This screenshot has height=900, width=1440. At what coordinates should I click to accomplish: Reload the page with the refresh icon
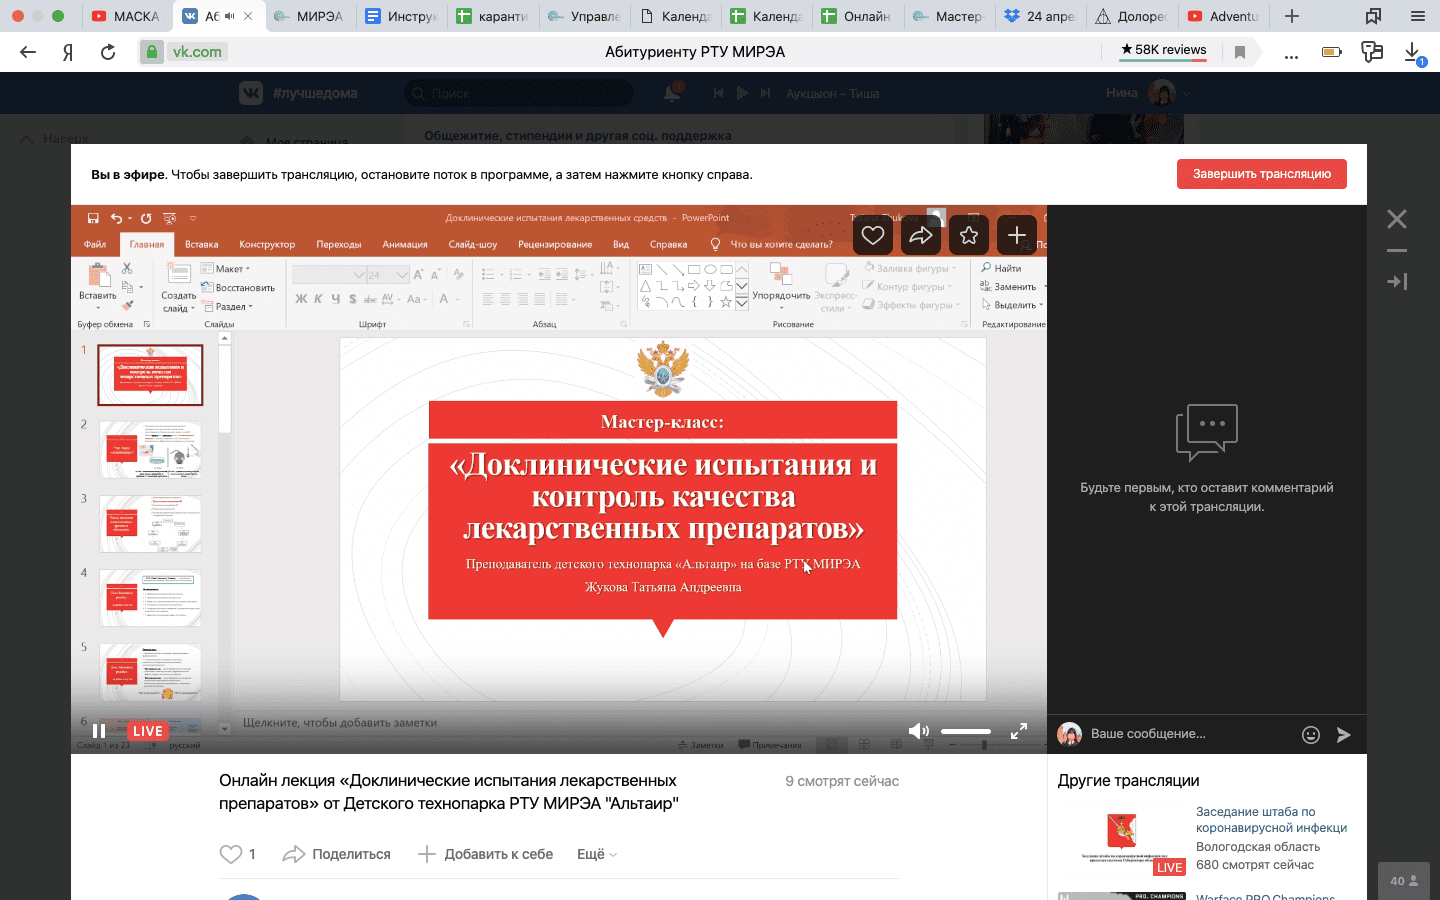[108, 52]
